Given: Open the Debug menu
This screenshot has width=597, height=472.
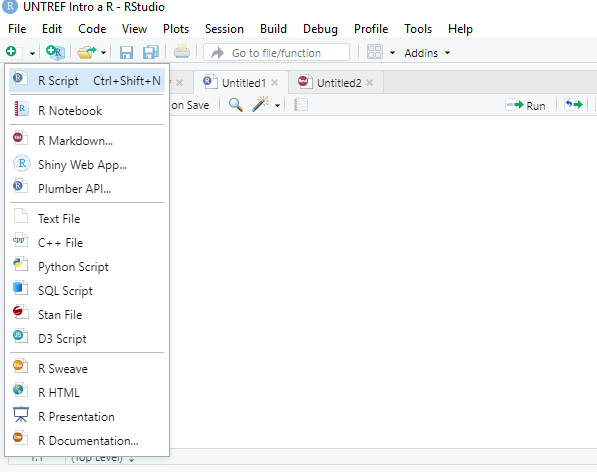Looking at the screenshot, I should 320,29.
